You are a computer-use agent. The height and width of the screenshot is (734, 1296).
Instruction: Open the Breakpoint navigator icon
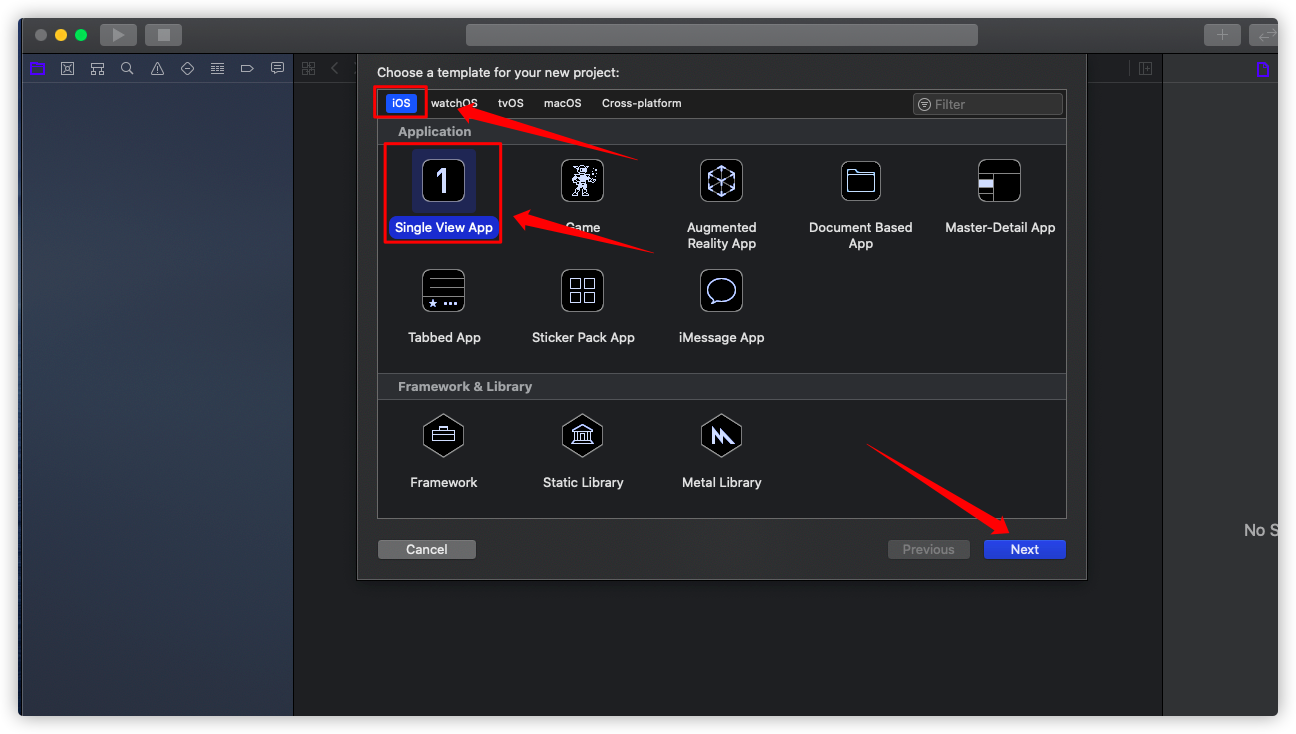pos(247,69)
